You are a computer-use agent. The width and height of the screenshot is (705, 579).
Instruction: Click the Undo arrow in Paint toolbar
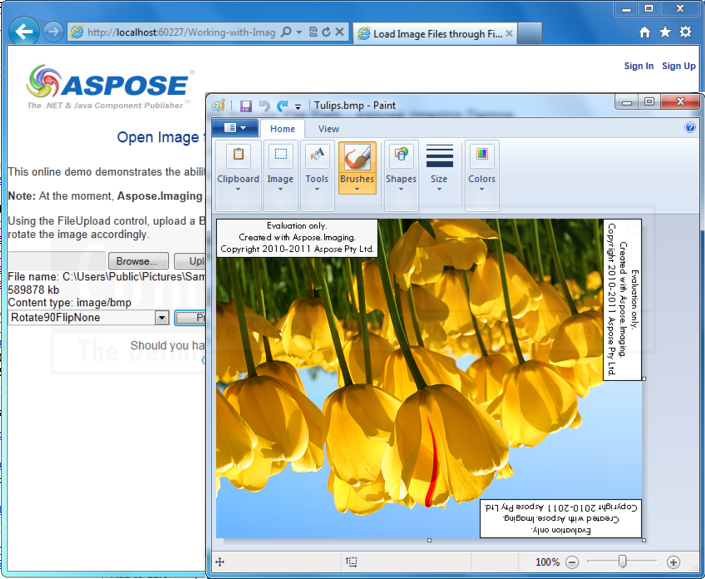[x=264, y=106]
